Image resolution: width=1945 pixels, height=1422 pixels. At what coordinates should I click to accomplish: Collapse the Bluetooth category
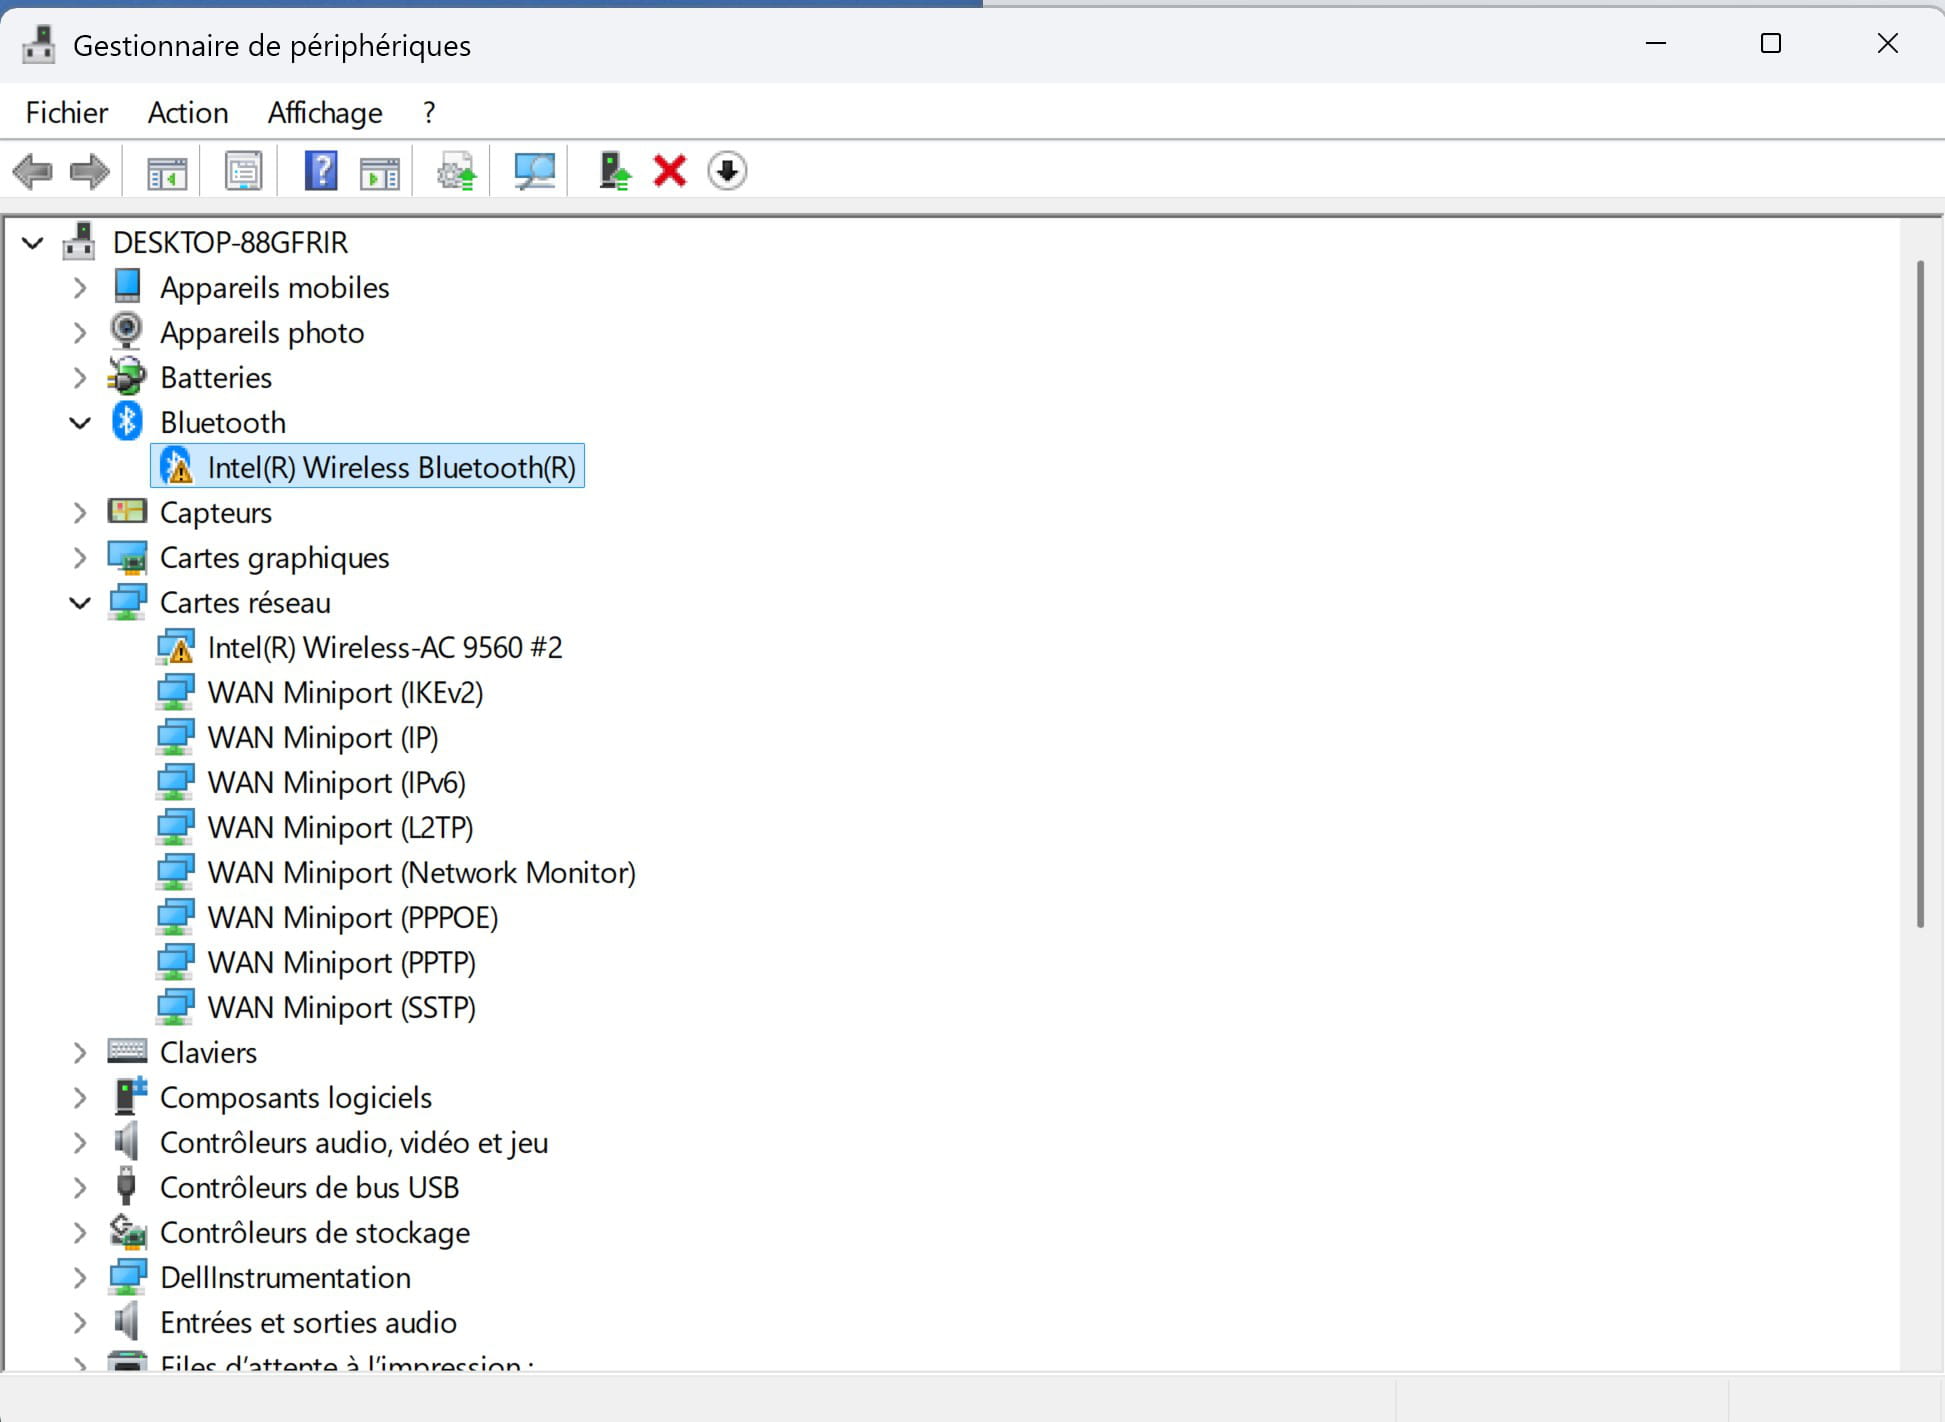(x=80, y=423)
